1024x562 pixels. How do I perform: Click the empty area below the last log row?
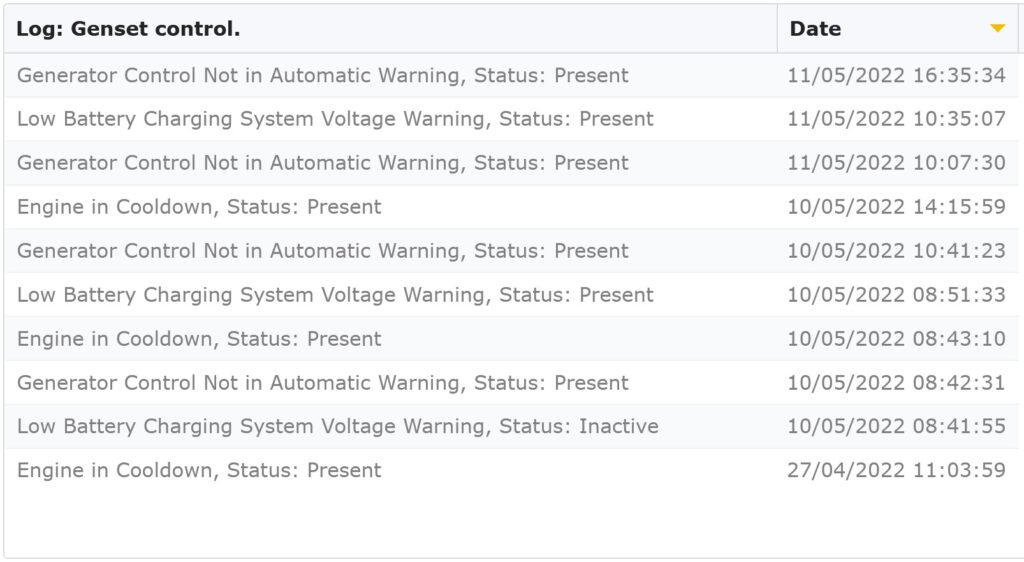coord(511,524)
